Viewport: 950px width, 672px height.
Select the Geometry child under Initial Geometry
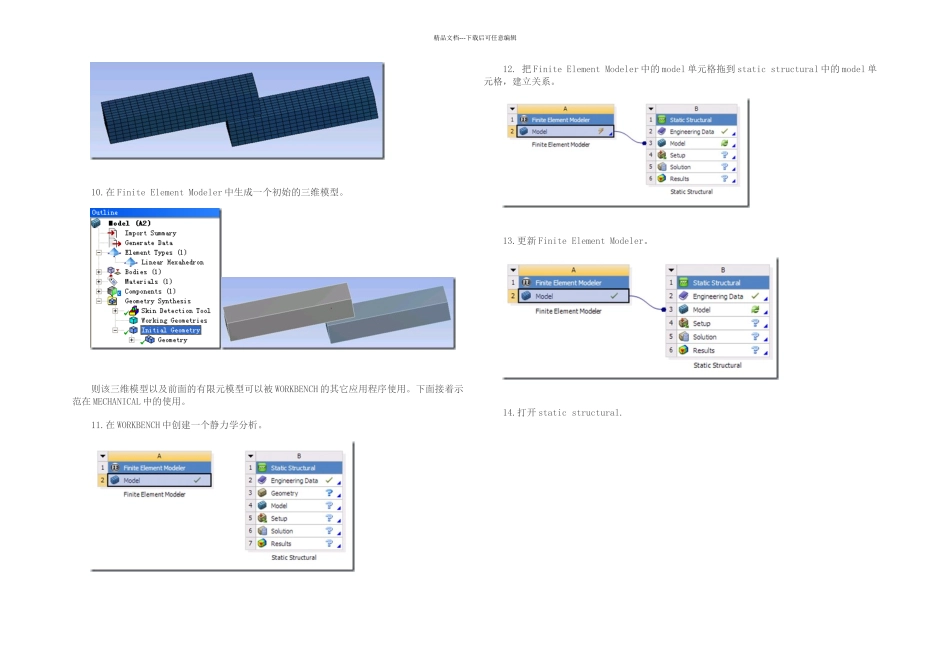click(172, 340)
